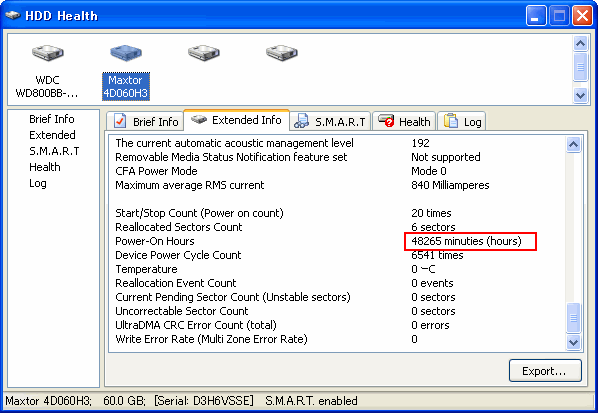Select S.M.A.R.T in the left sidebar
Image resolution: width=598 pixels, height=413 pixels.
[x=54, y=151]
